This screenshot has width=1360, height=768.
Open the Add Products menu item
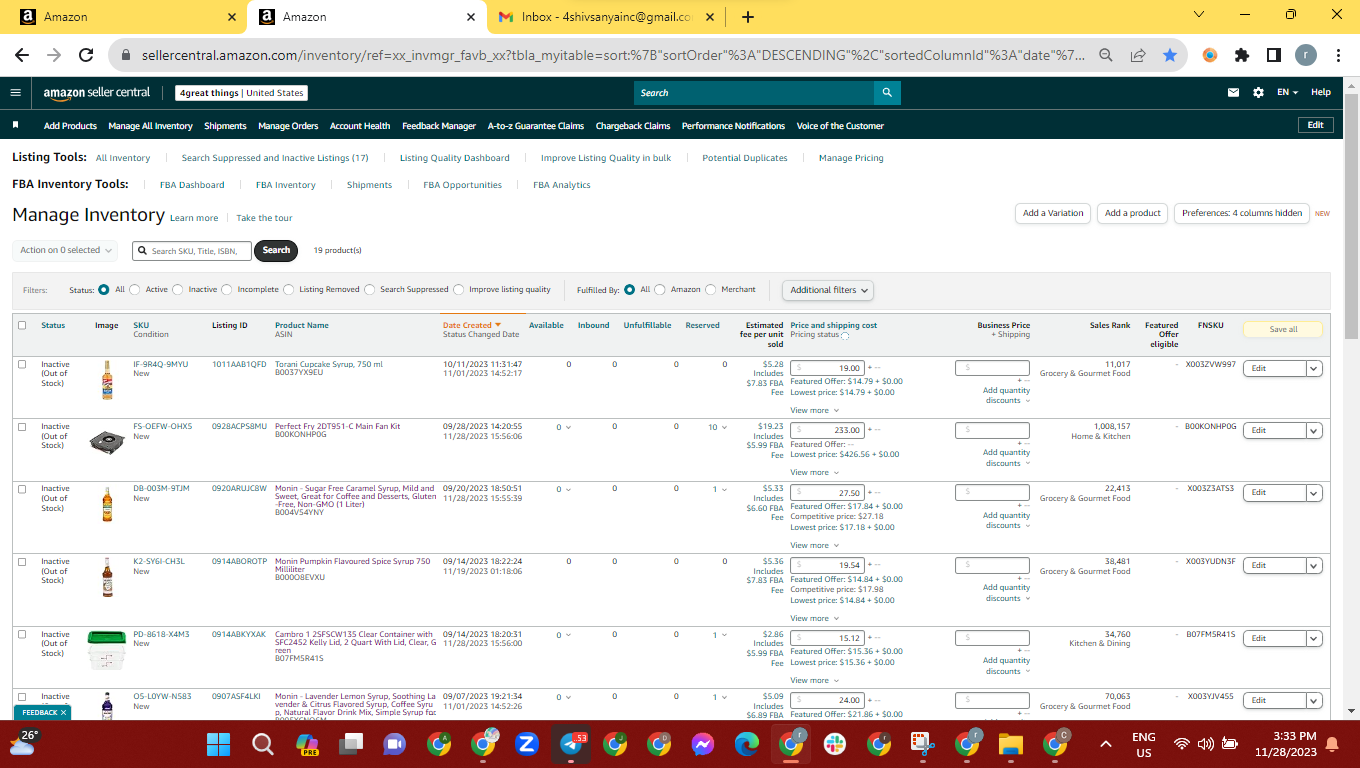[70, 126]
